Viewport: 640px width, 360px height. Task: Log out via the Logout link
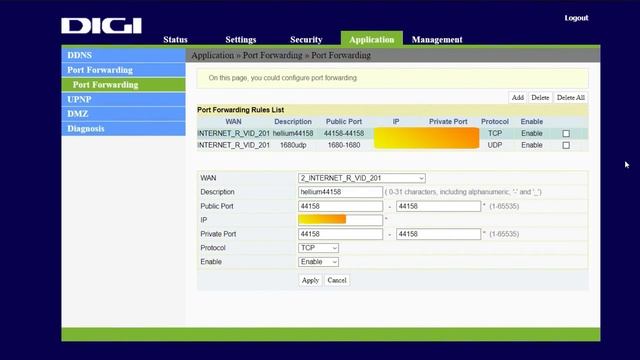[576, 18]
